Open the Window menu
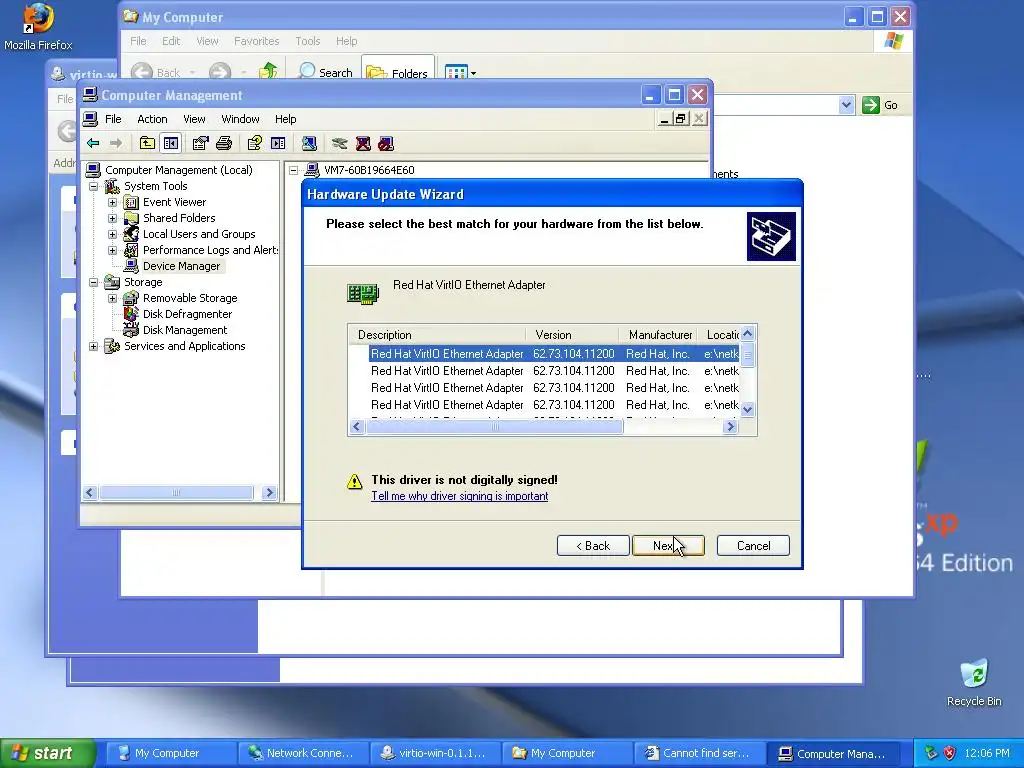1024x768 pixels. click(240, 119)
